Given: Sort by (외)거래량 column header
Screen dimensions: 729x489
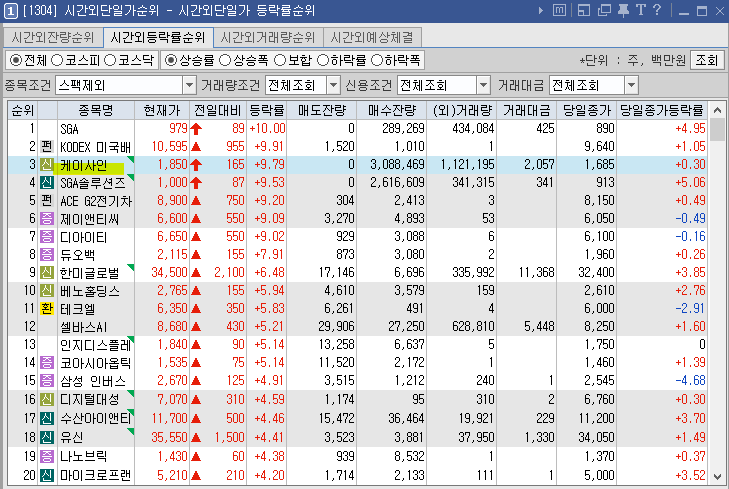Looking at the screenshot, I should pos(462,110).
